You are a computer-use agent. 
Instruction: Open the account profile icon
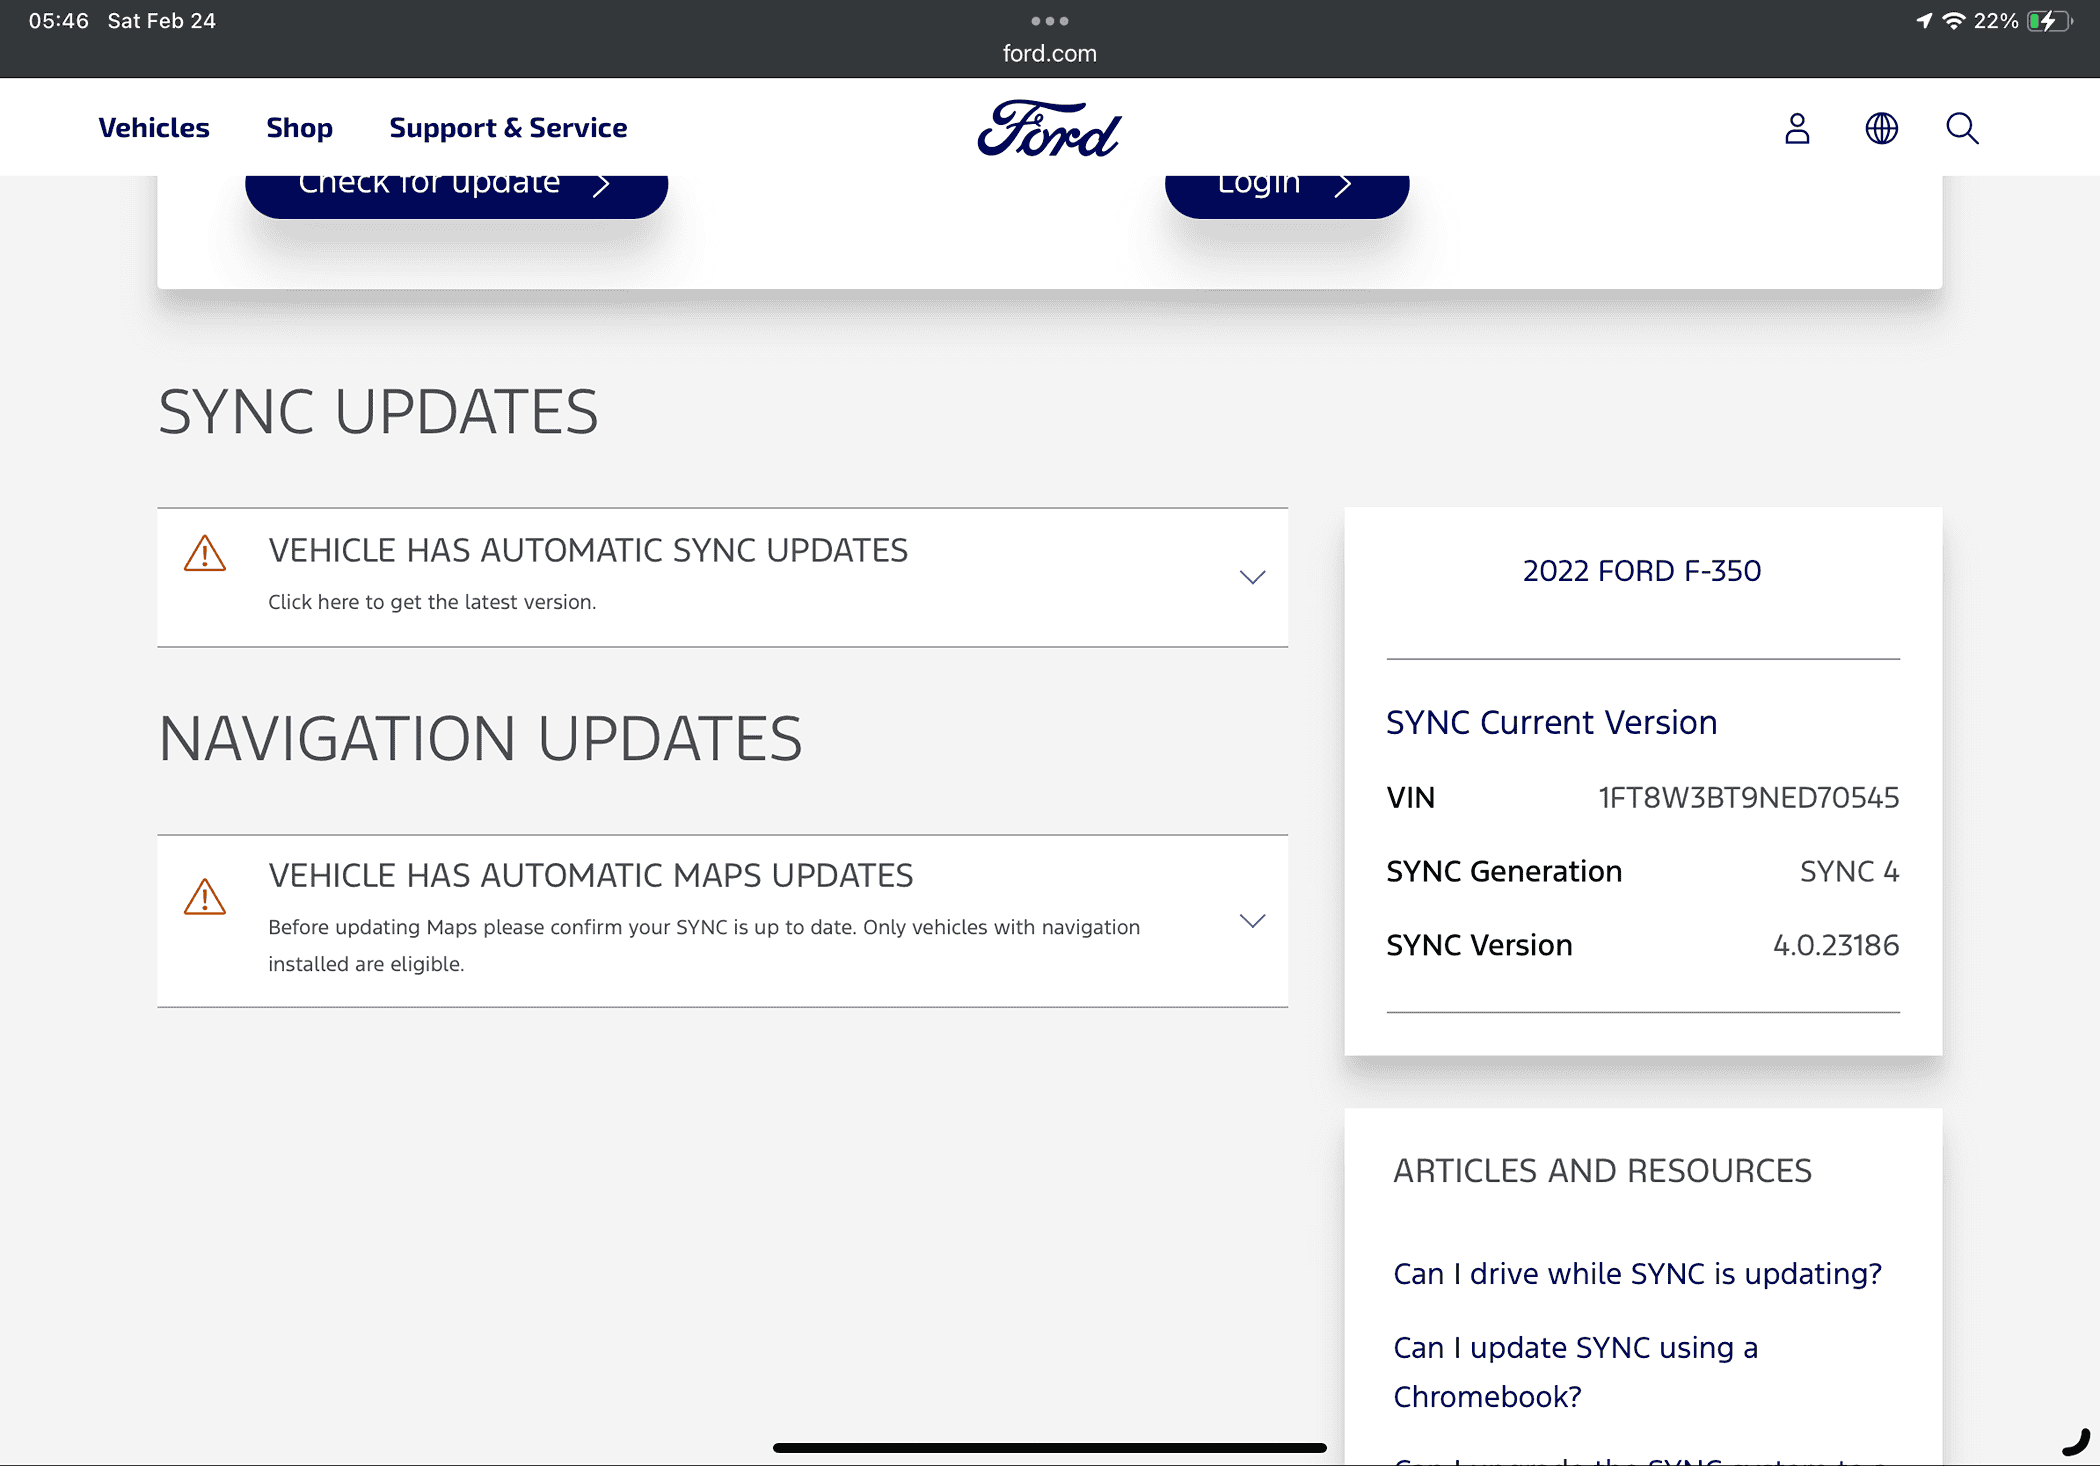pos(1797,128)
